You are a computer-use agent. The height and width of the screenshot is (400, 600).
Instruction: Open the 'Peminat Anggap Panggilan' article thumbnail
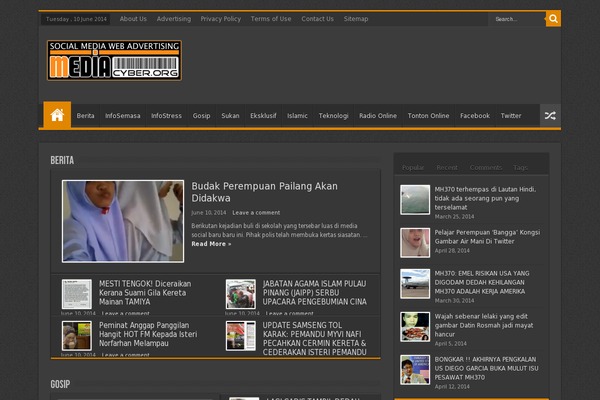tap(77, 336)
